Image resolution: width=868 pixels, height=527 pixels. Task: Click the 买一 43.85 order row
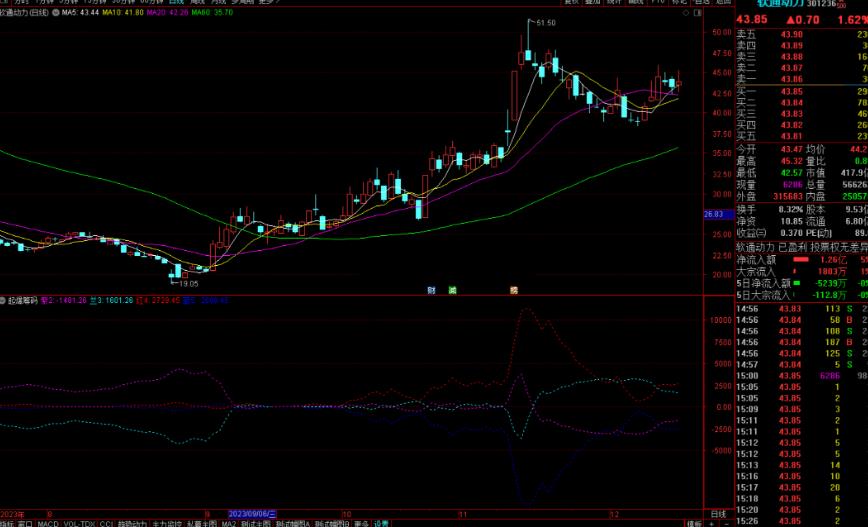click(802, 91)
